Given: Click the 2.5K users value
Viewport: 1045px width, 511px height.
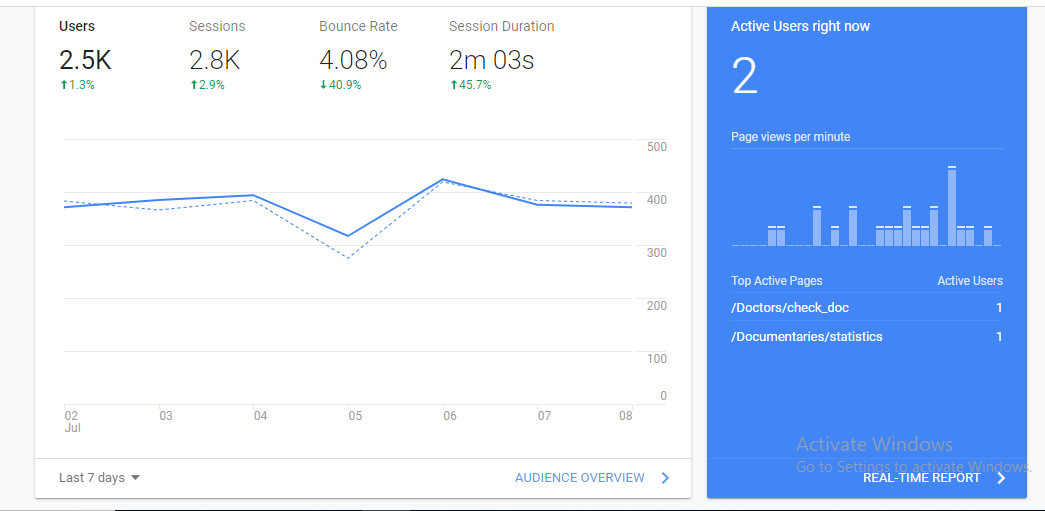Looking at the screenshot, I should point(85,61).
